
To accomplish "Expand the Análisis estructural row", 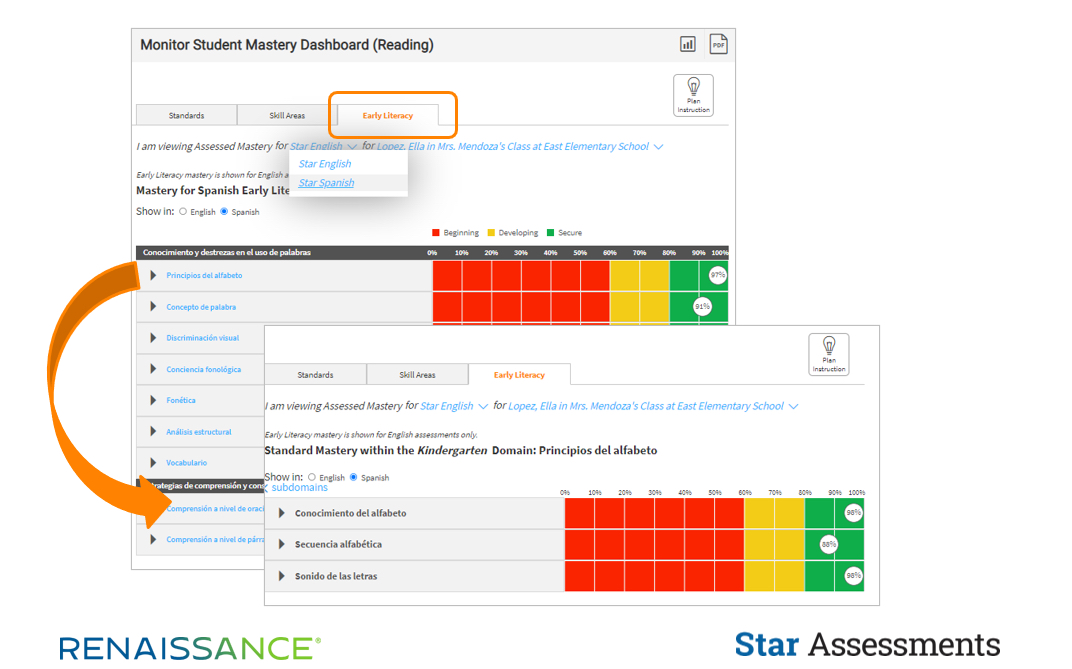I will tap(153, 431).
